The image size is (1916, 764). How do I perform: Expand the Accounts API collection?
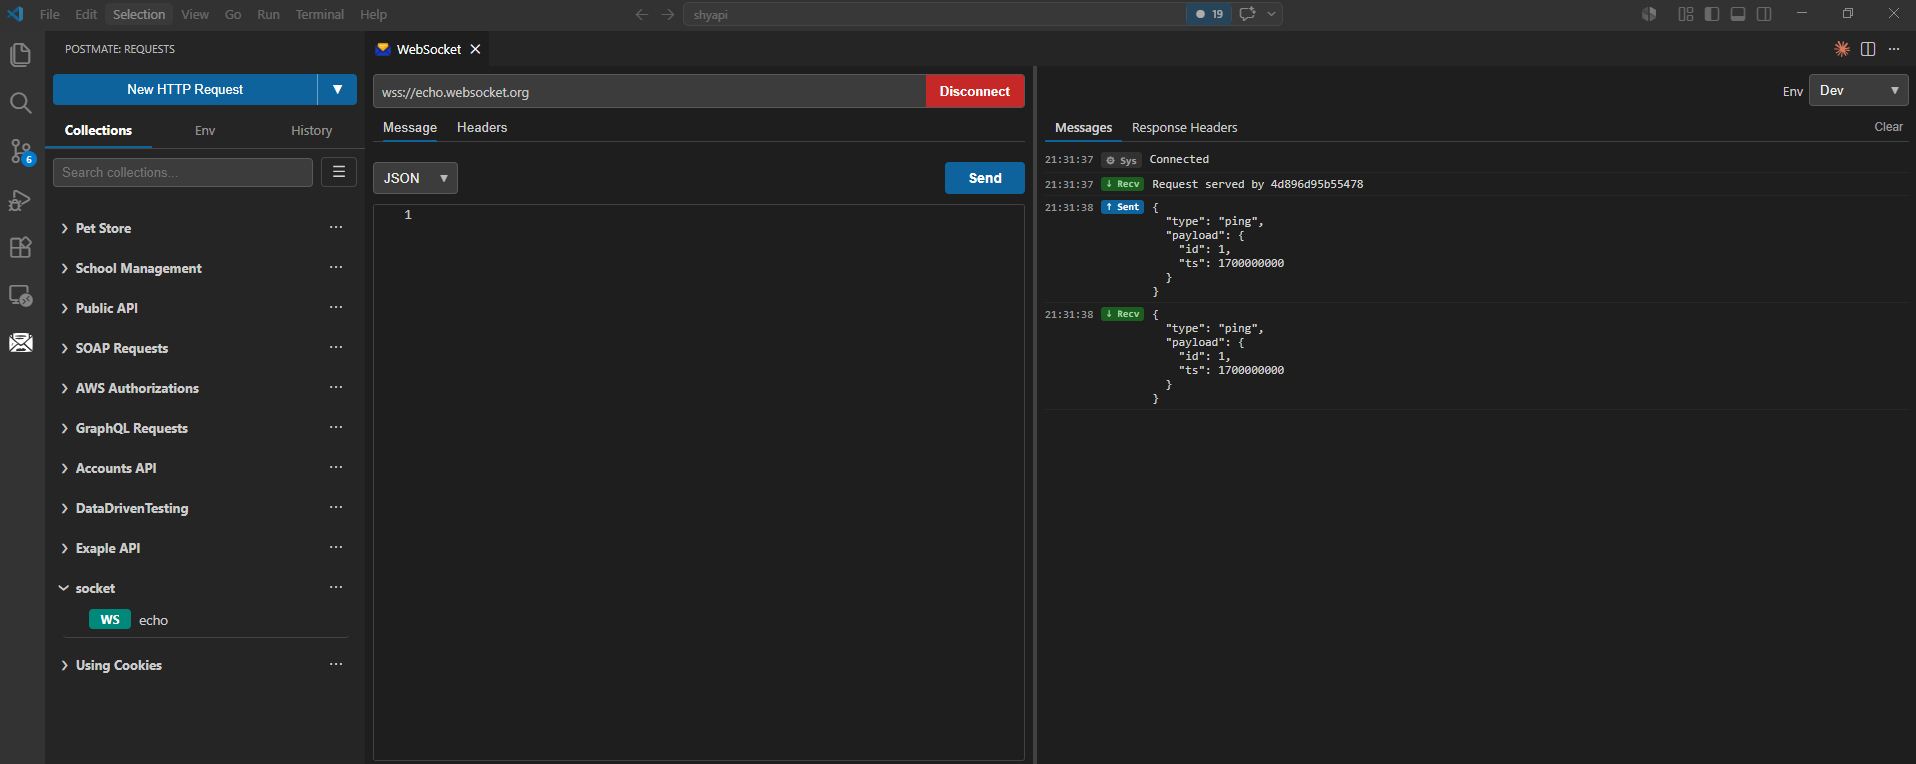64,468
